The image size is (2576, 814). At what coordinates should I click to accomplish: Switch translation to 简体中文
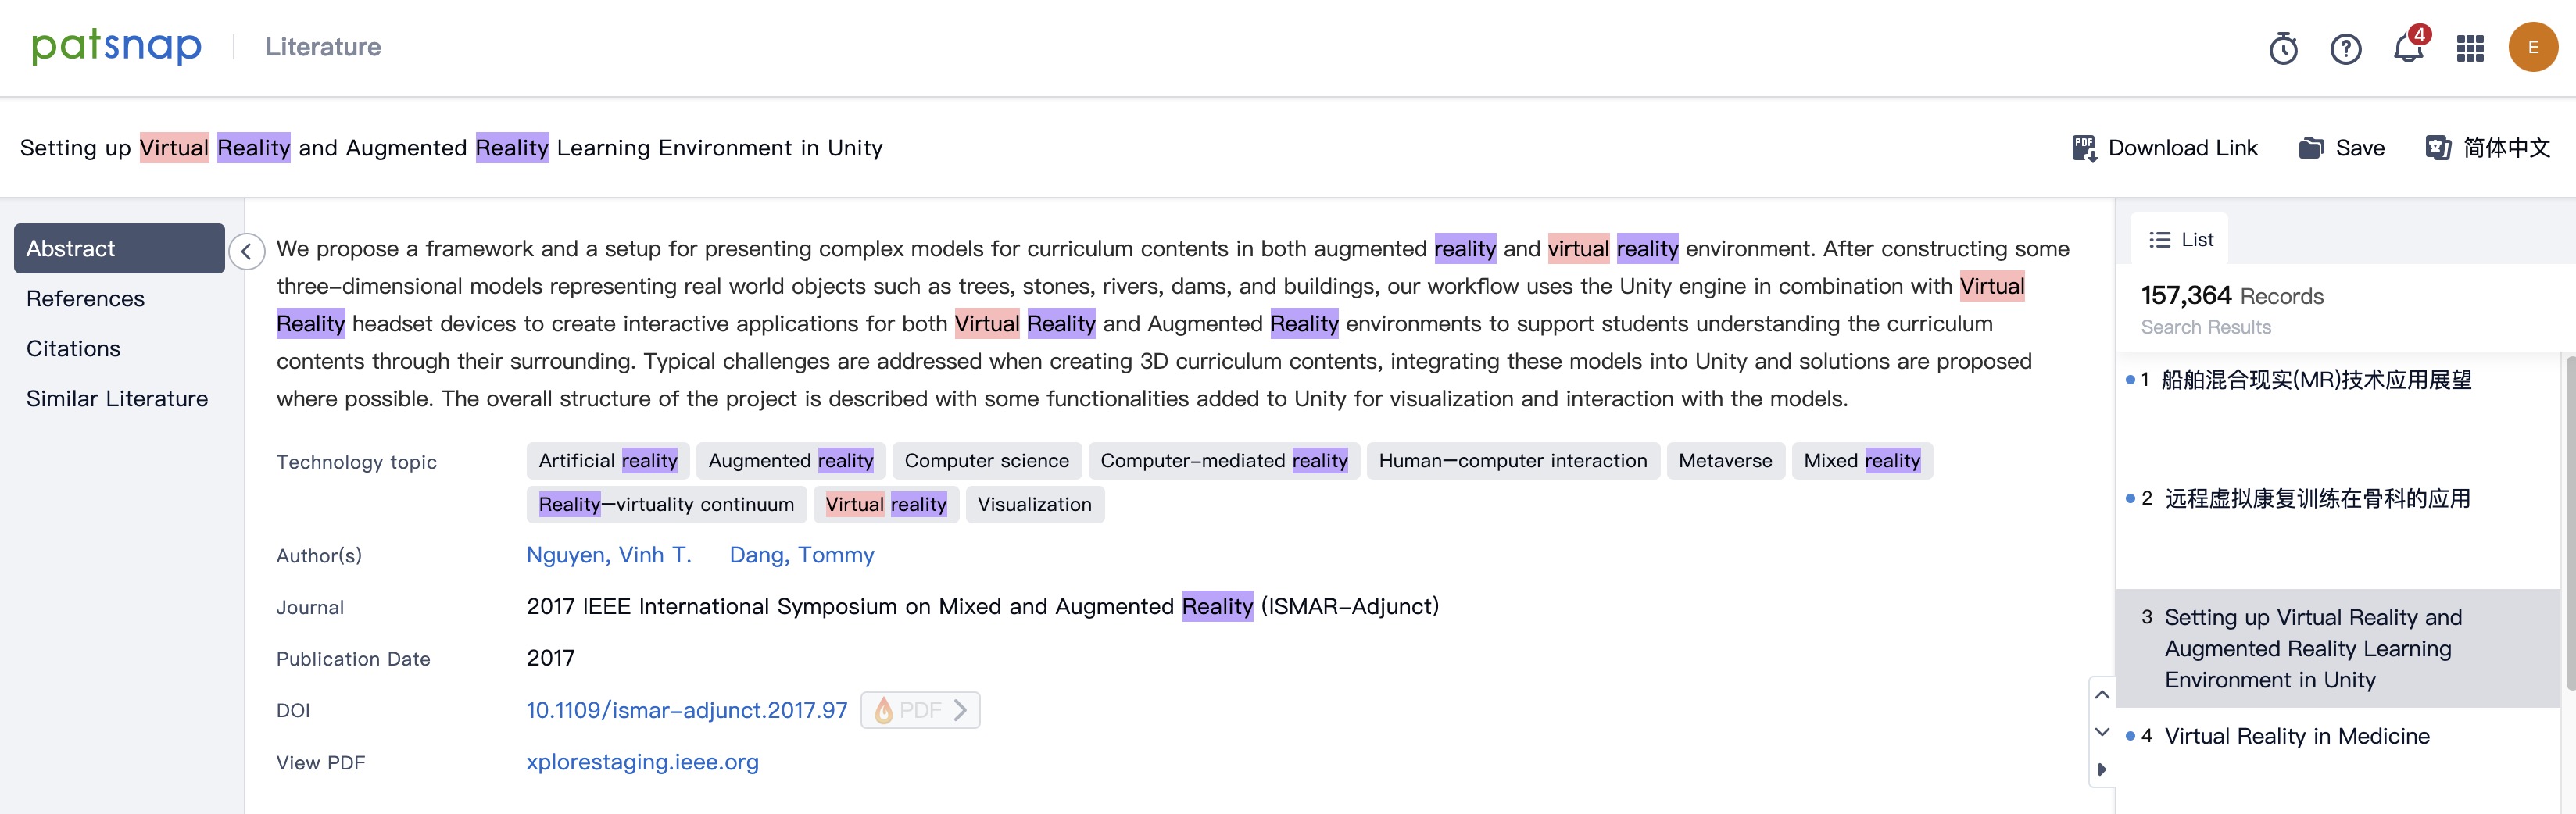point(2487,148)
